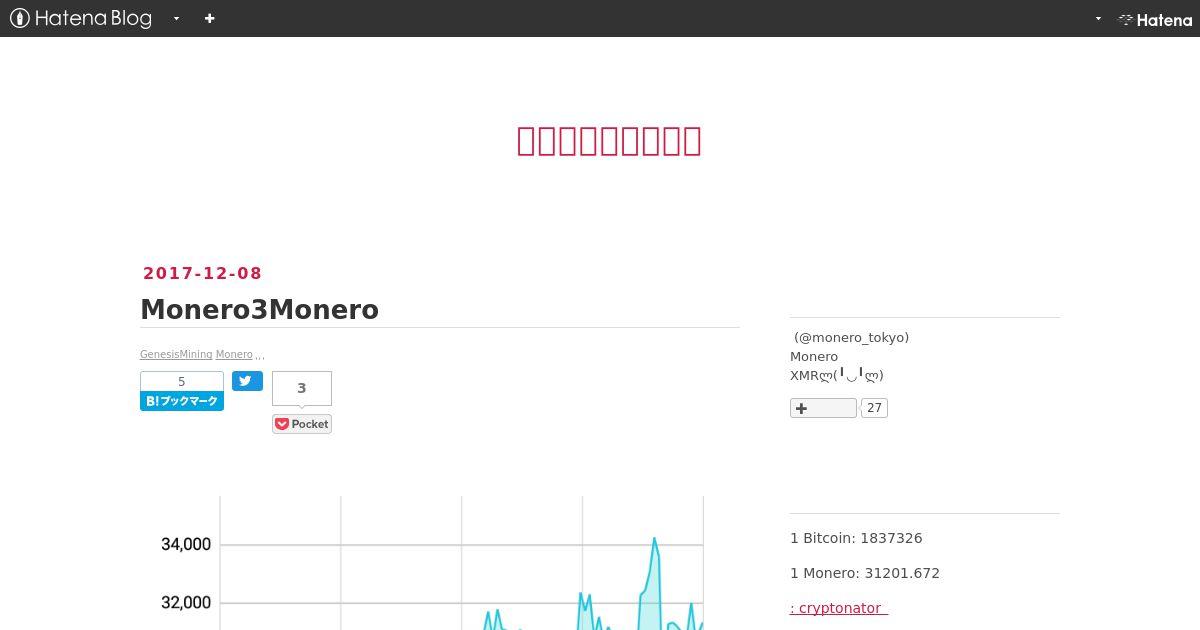Click the '1 Monero: 31201.672' price text

click(x=865, y=573)
